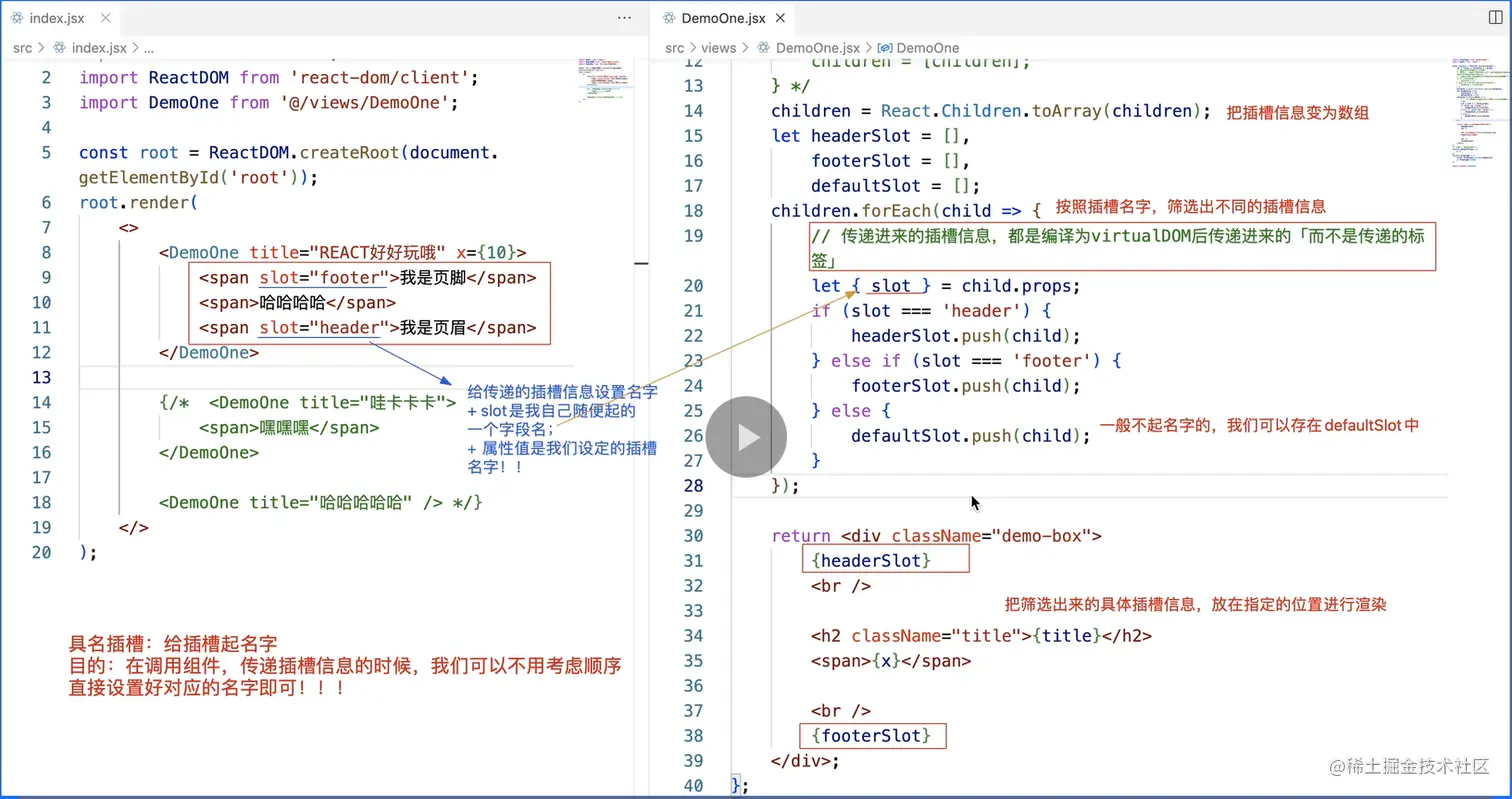
Task: Open More Actions menu of left editor group
Action: (625, 18)
